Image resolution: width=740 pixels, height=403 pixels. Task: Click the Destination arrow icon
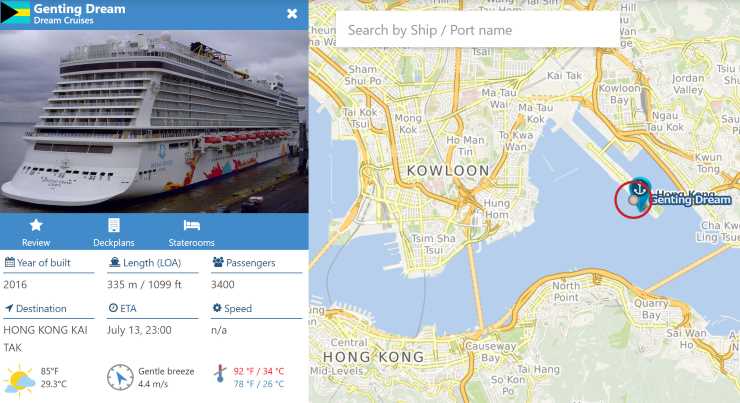tap(9, 308)
